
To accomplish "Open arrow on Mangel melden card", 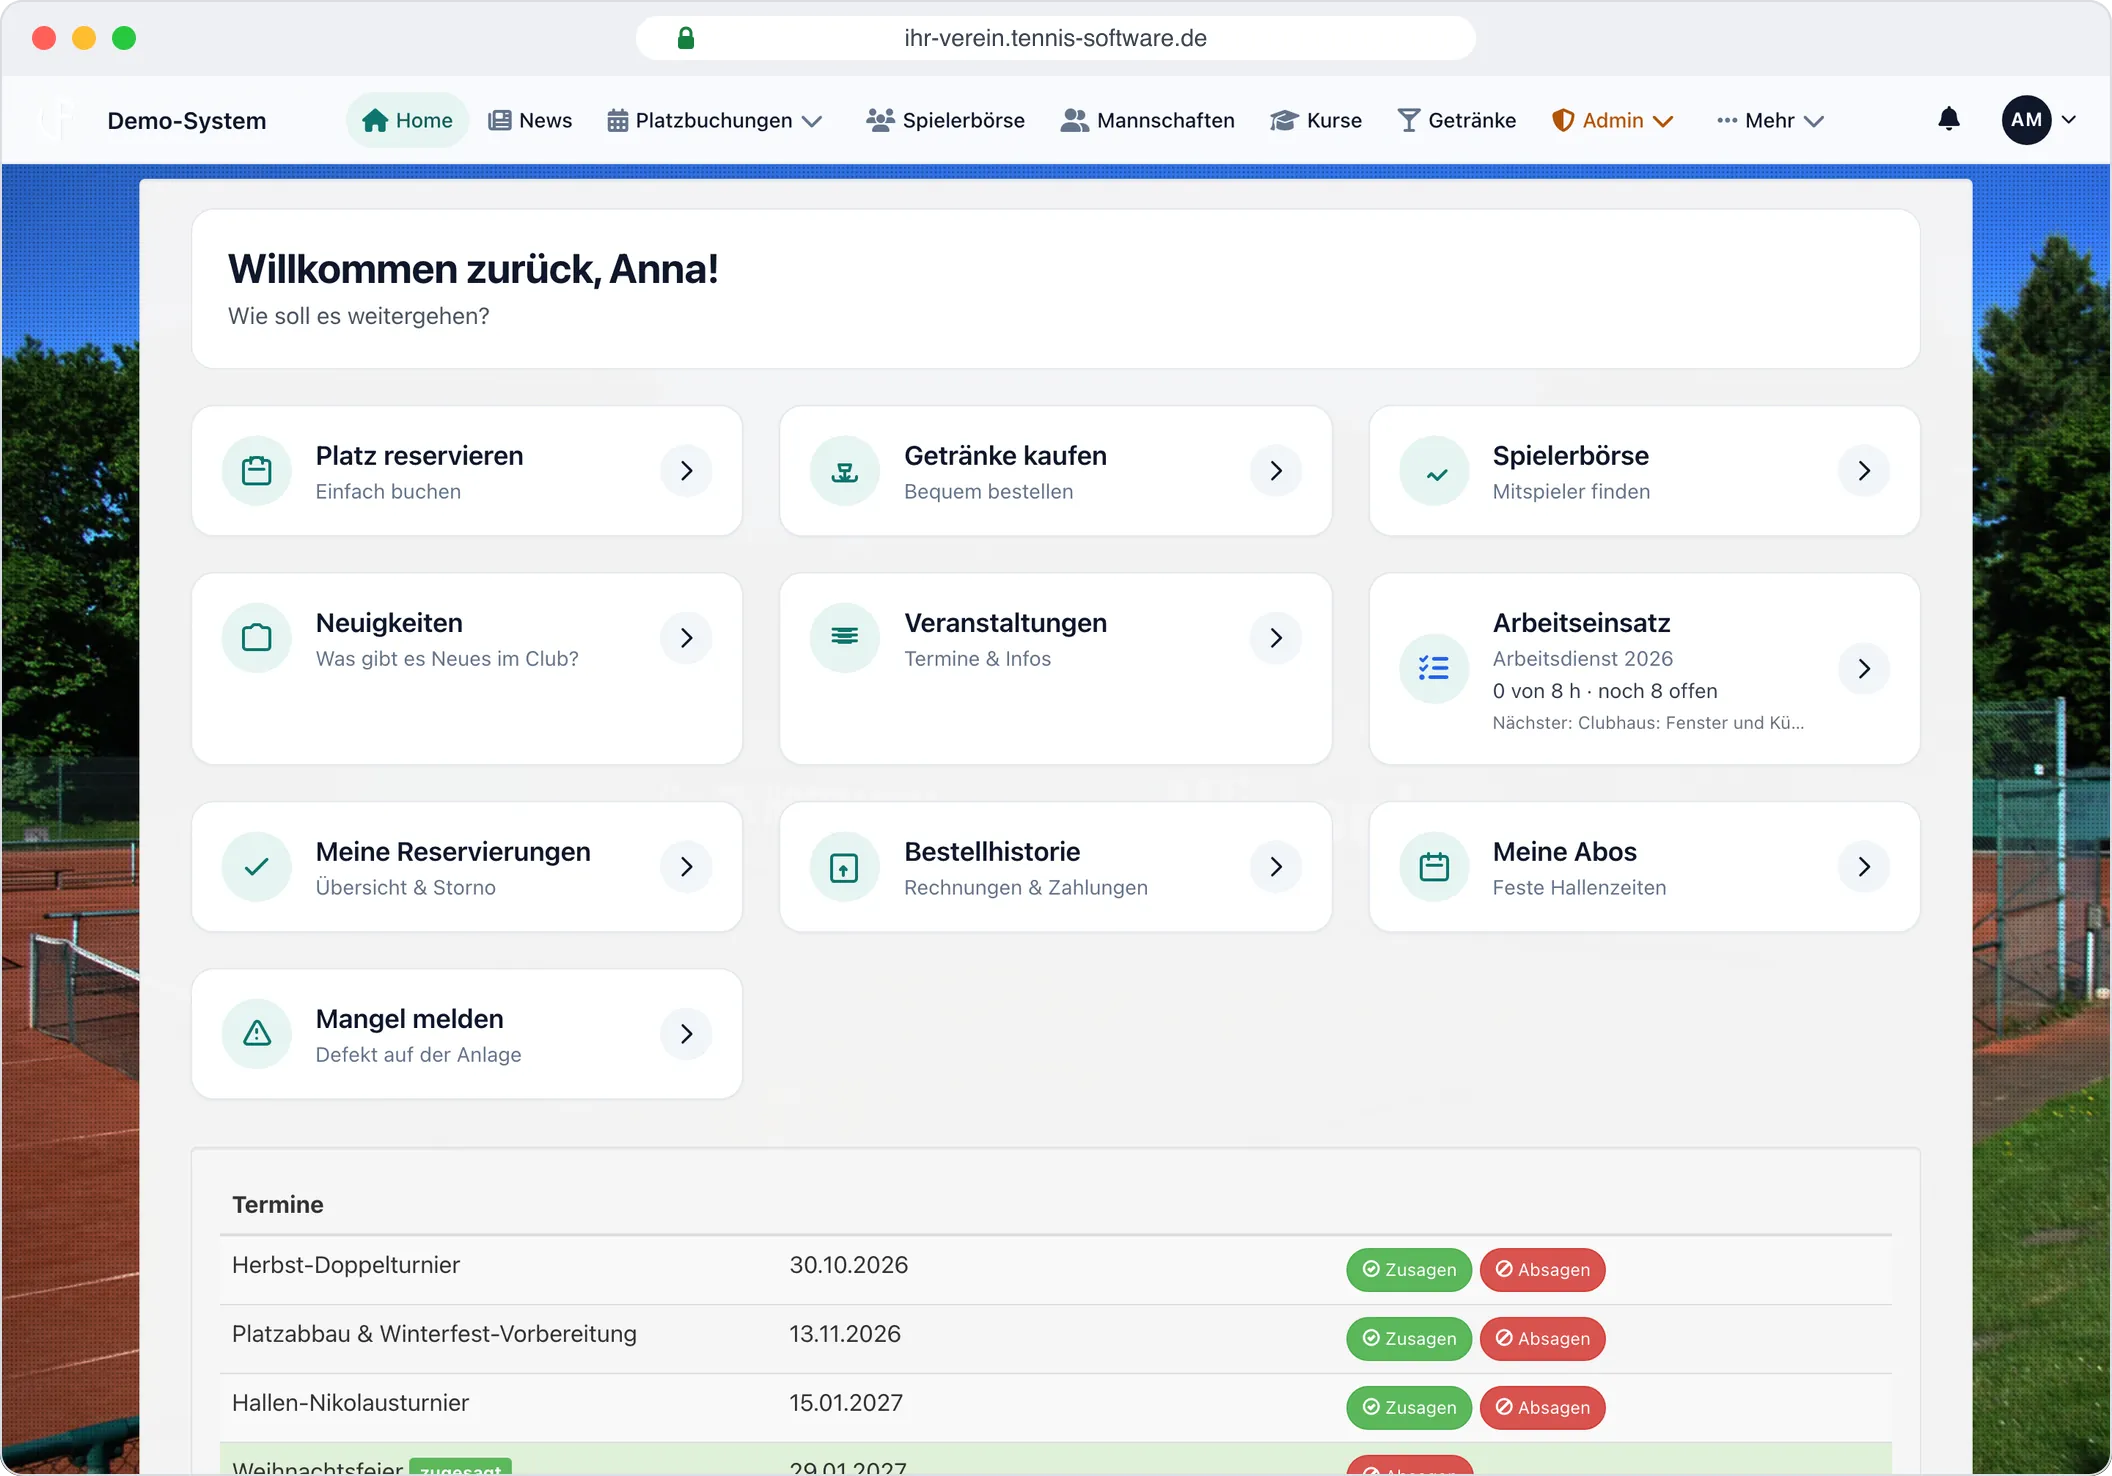I will tap(687, 1034).
